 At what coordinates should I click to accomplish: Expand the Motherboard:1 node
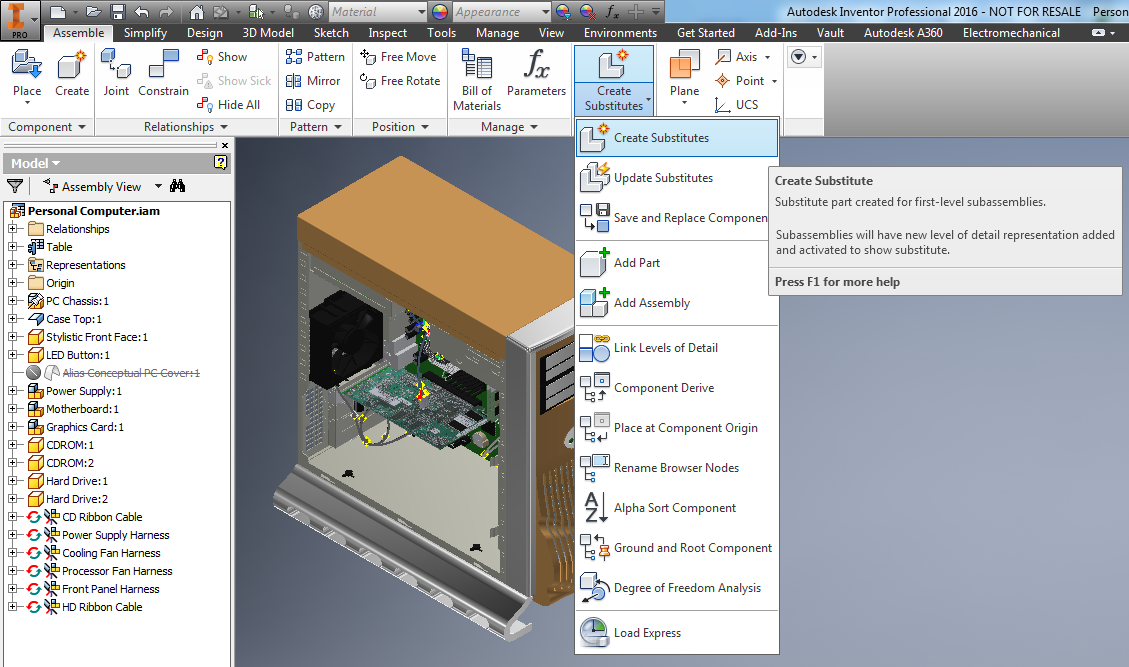[12, 409]
